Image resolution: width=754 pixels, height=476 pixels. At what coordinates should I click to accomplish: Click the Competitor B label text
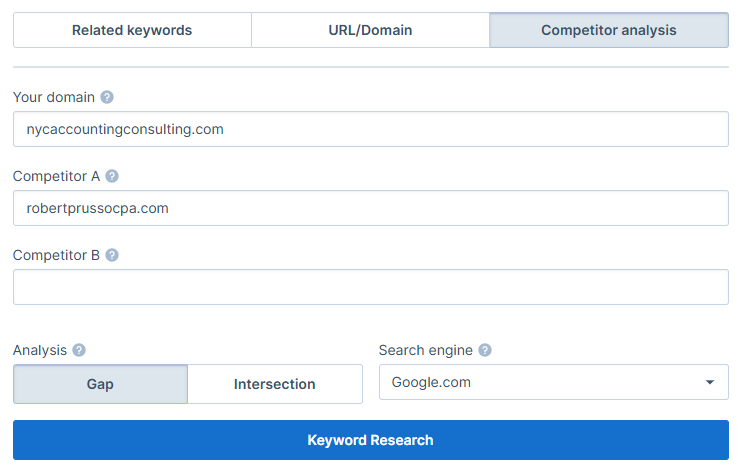point(57,255)
